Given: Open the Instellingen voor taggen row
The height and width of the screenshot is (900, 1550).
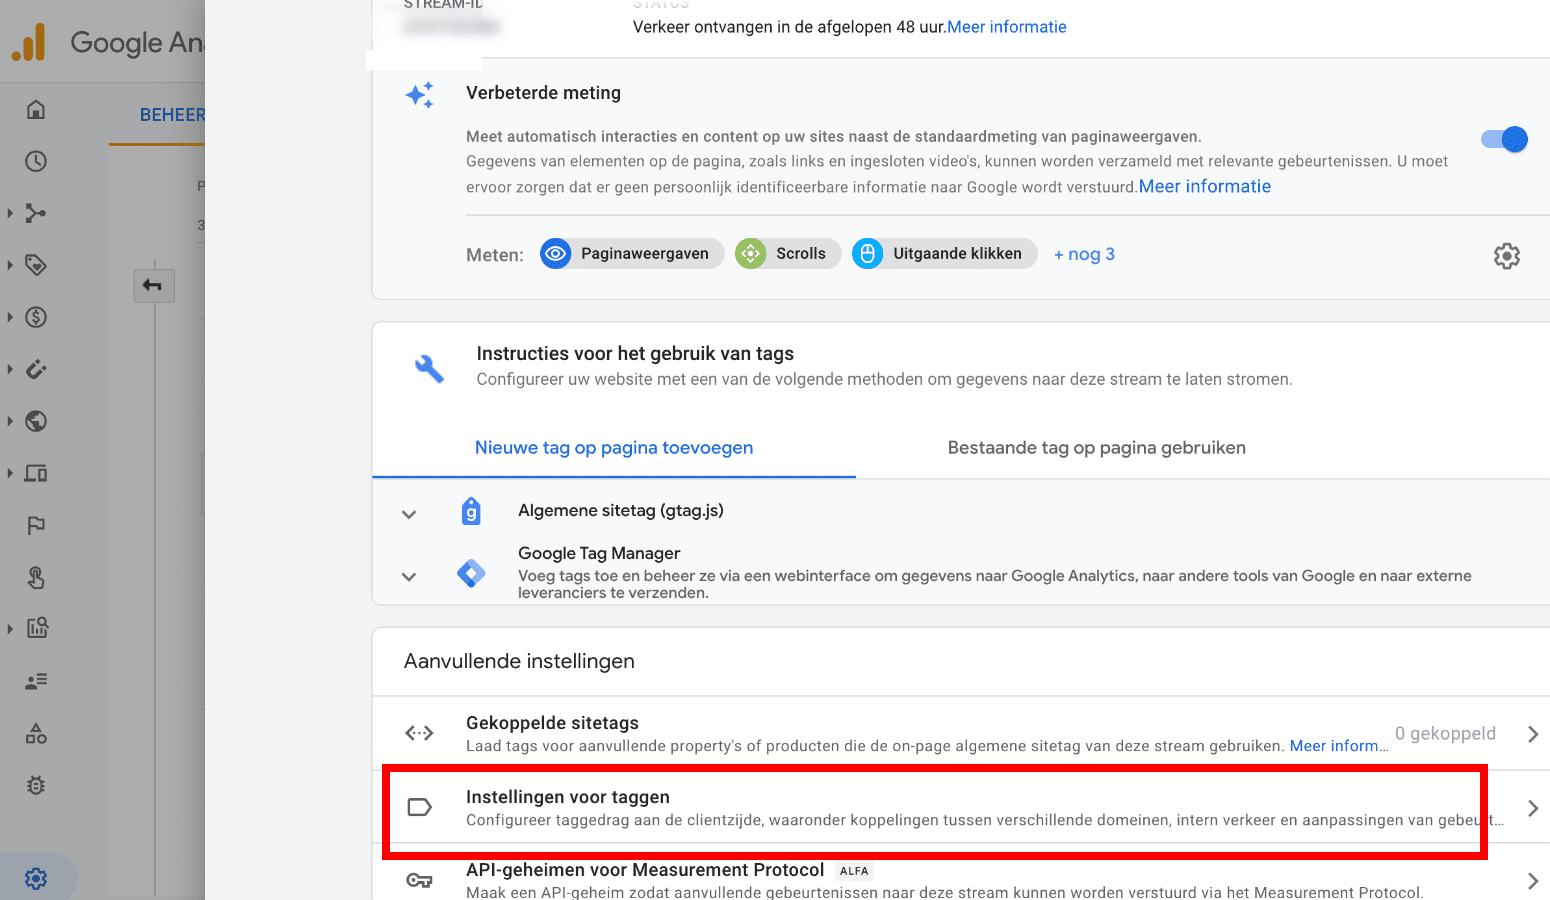Looking at the screenshot, I should pos(961,808).
